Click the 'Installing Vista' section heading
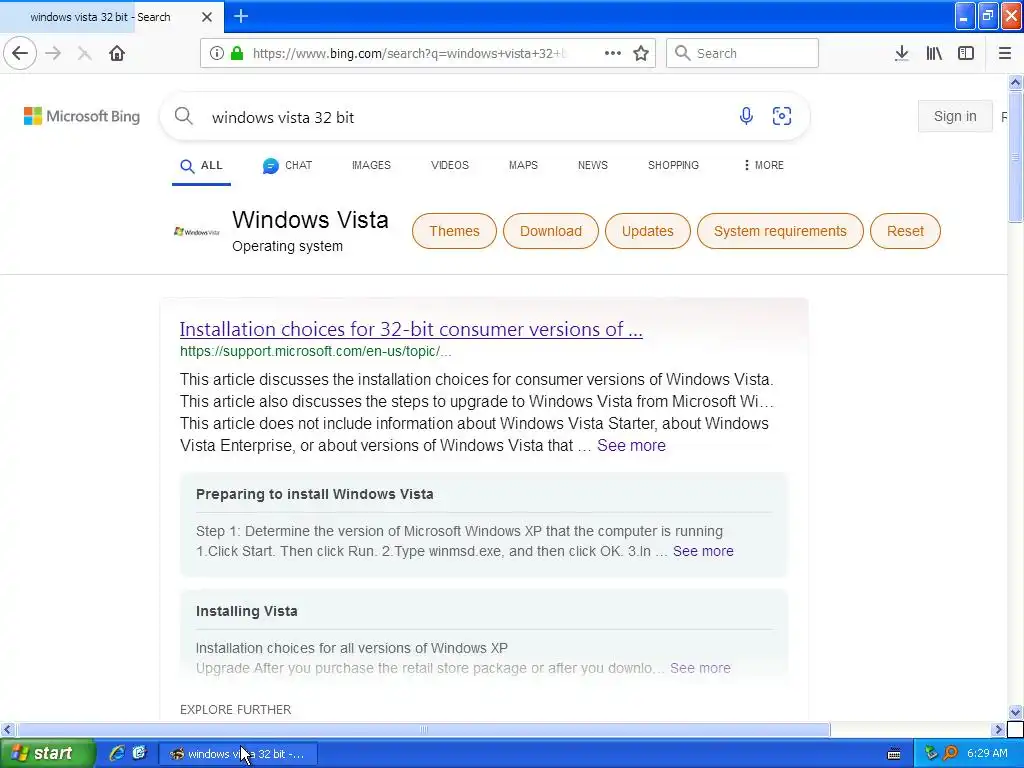 click(x=246, y=611)
